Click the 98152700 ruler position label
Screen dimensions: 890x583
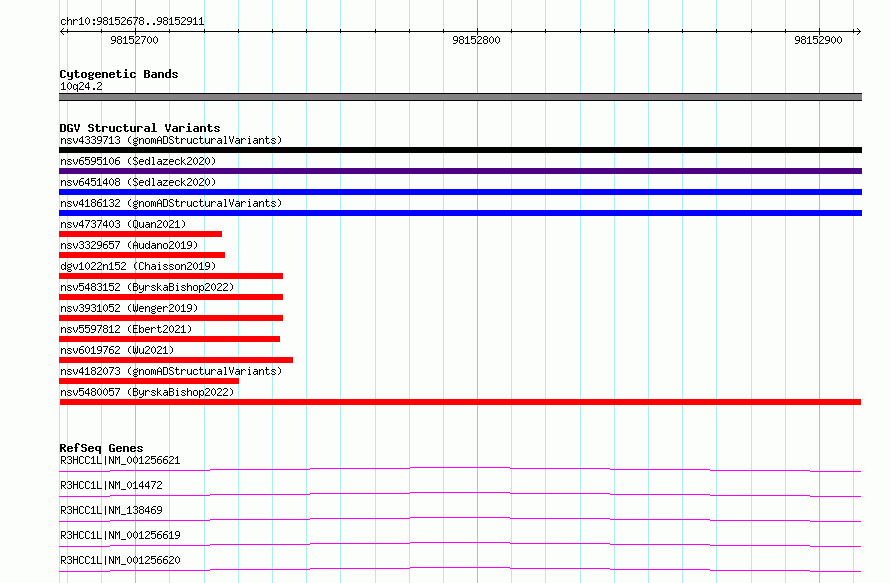pos(135,40)
